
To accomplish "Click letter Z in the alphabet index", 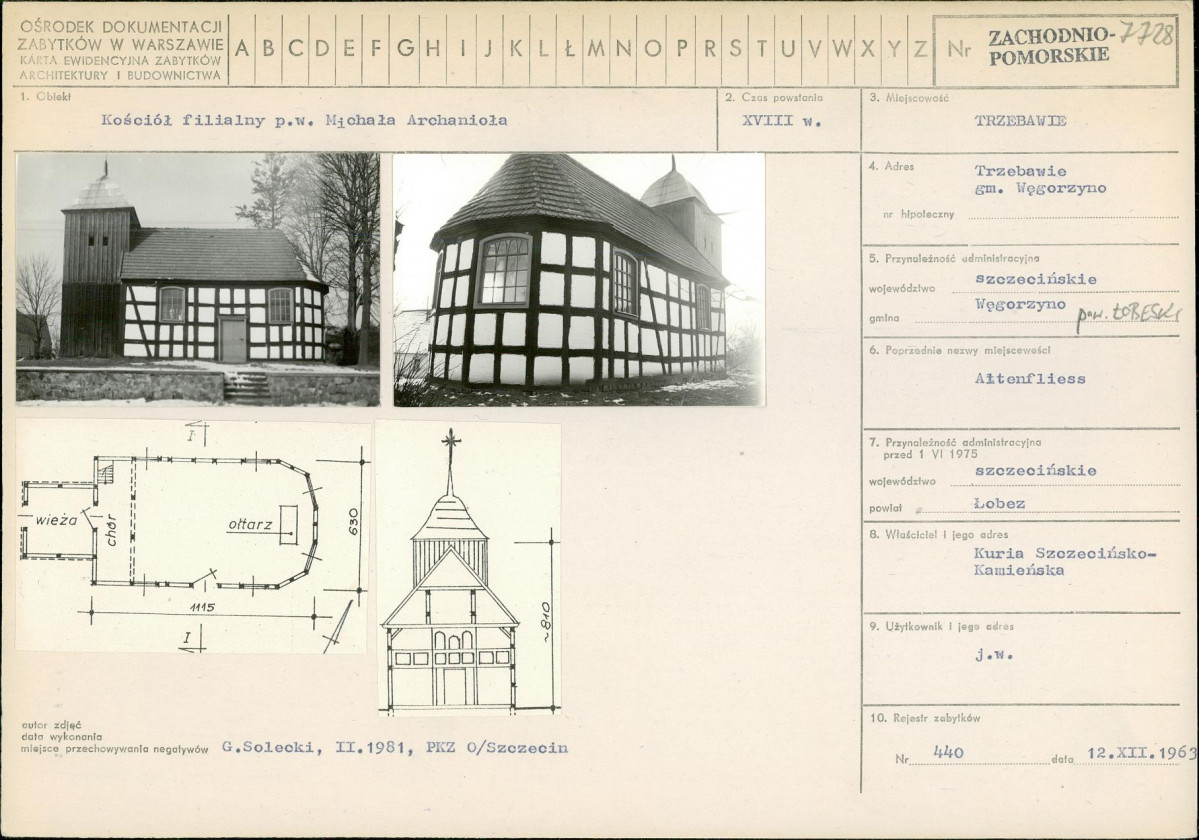I will (919, 48).
